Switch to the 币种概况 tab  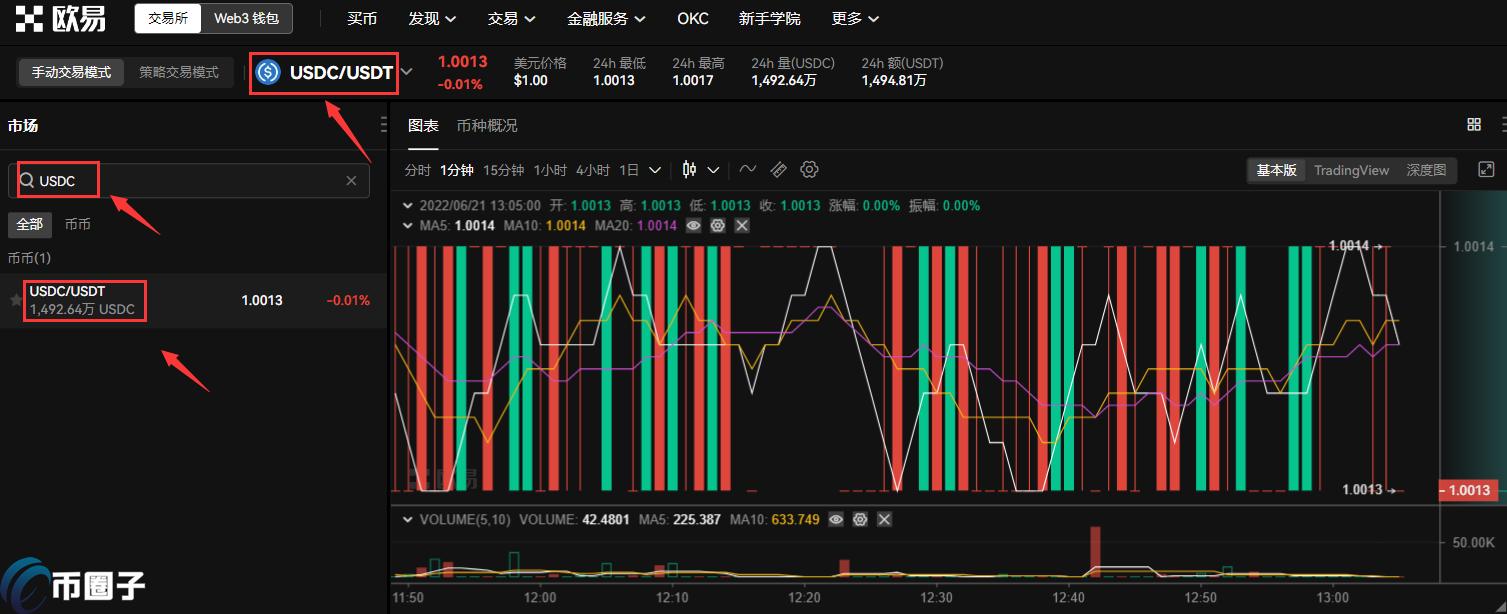487,125
